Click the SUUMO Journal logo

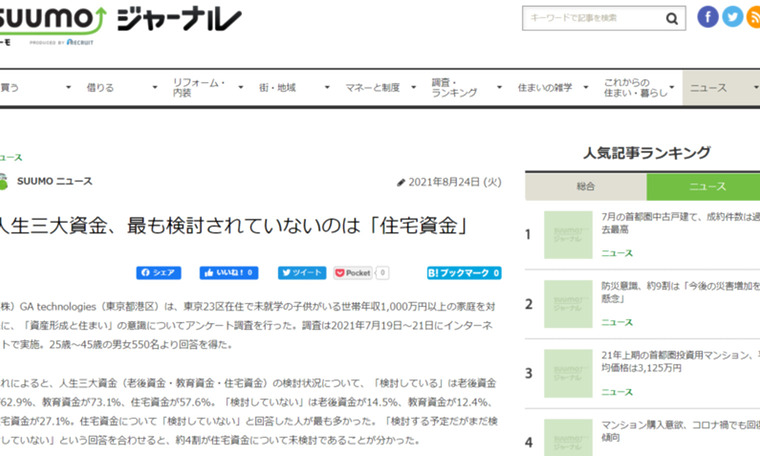point(120,22)
